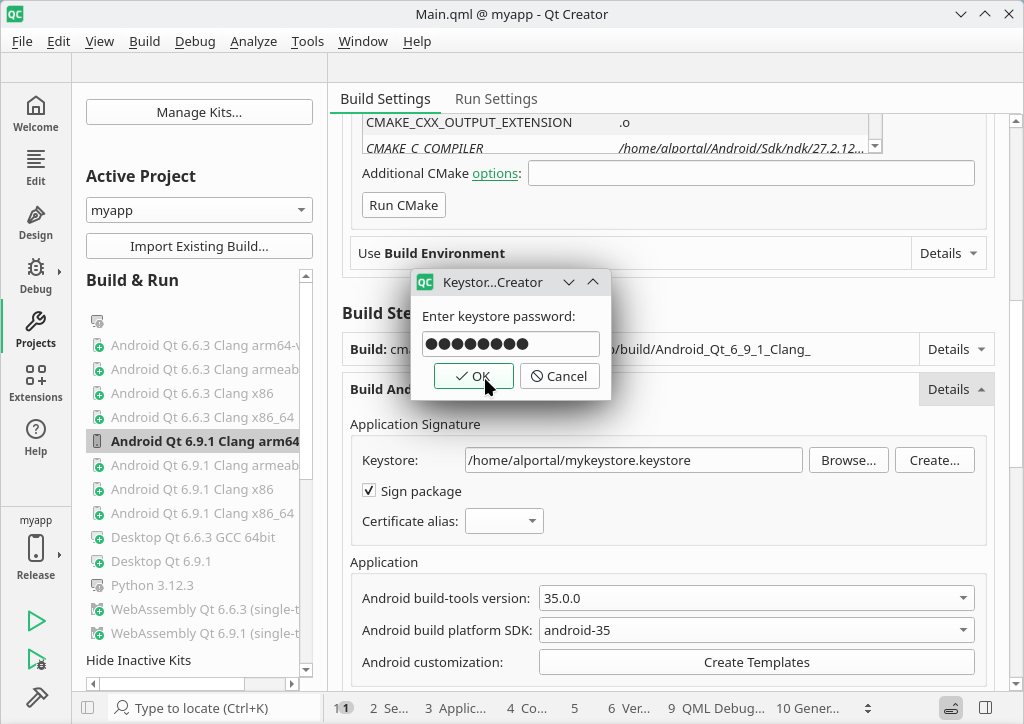Screen dimensions: 1024x724
Task: Open the Analyze menu
Action: [x=253, y=41]
